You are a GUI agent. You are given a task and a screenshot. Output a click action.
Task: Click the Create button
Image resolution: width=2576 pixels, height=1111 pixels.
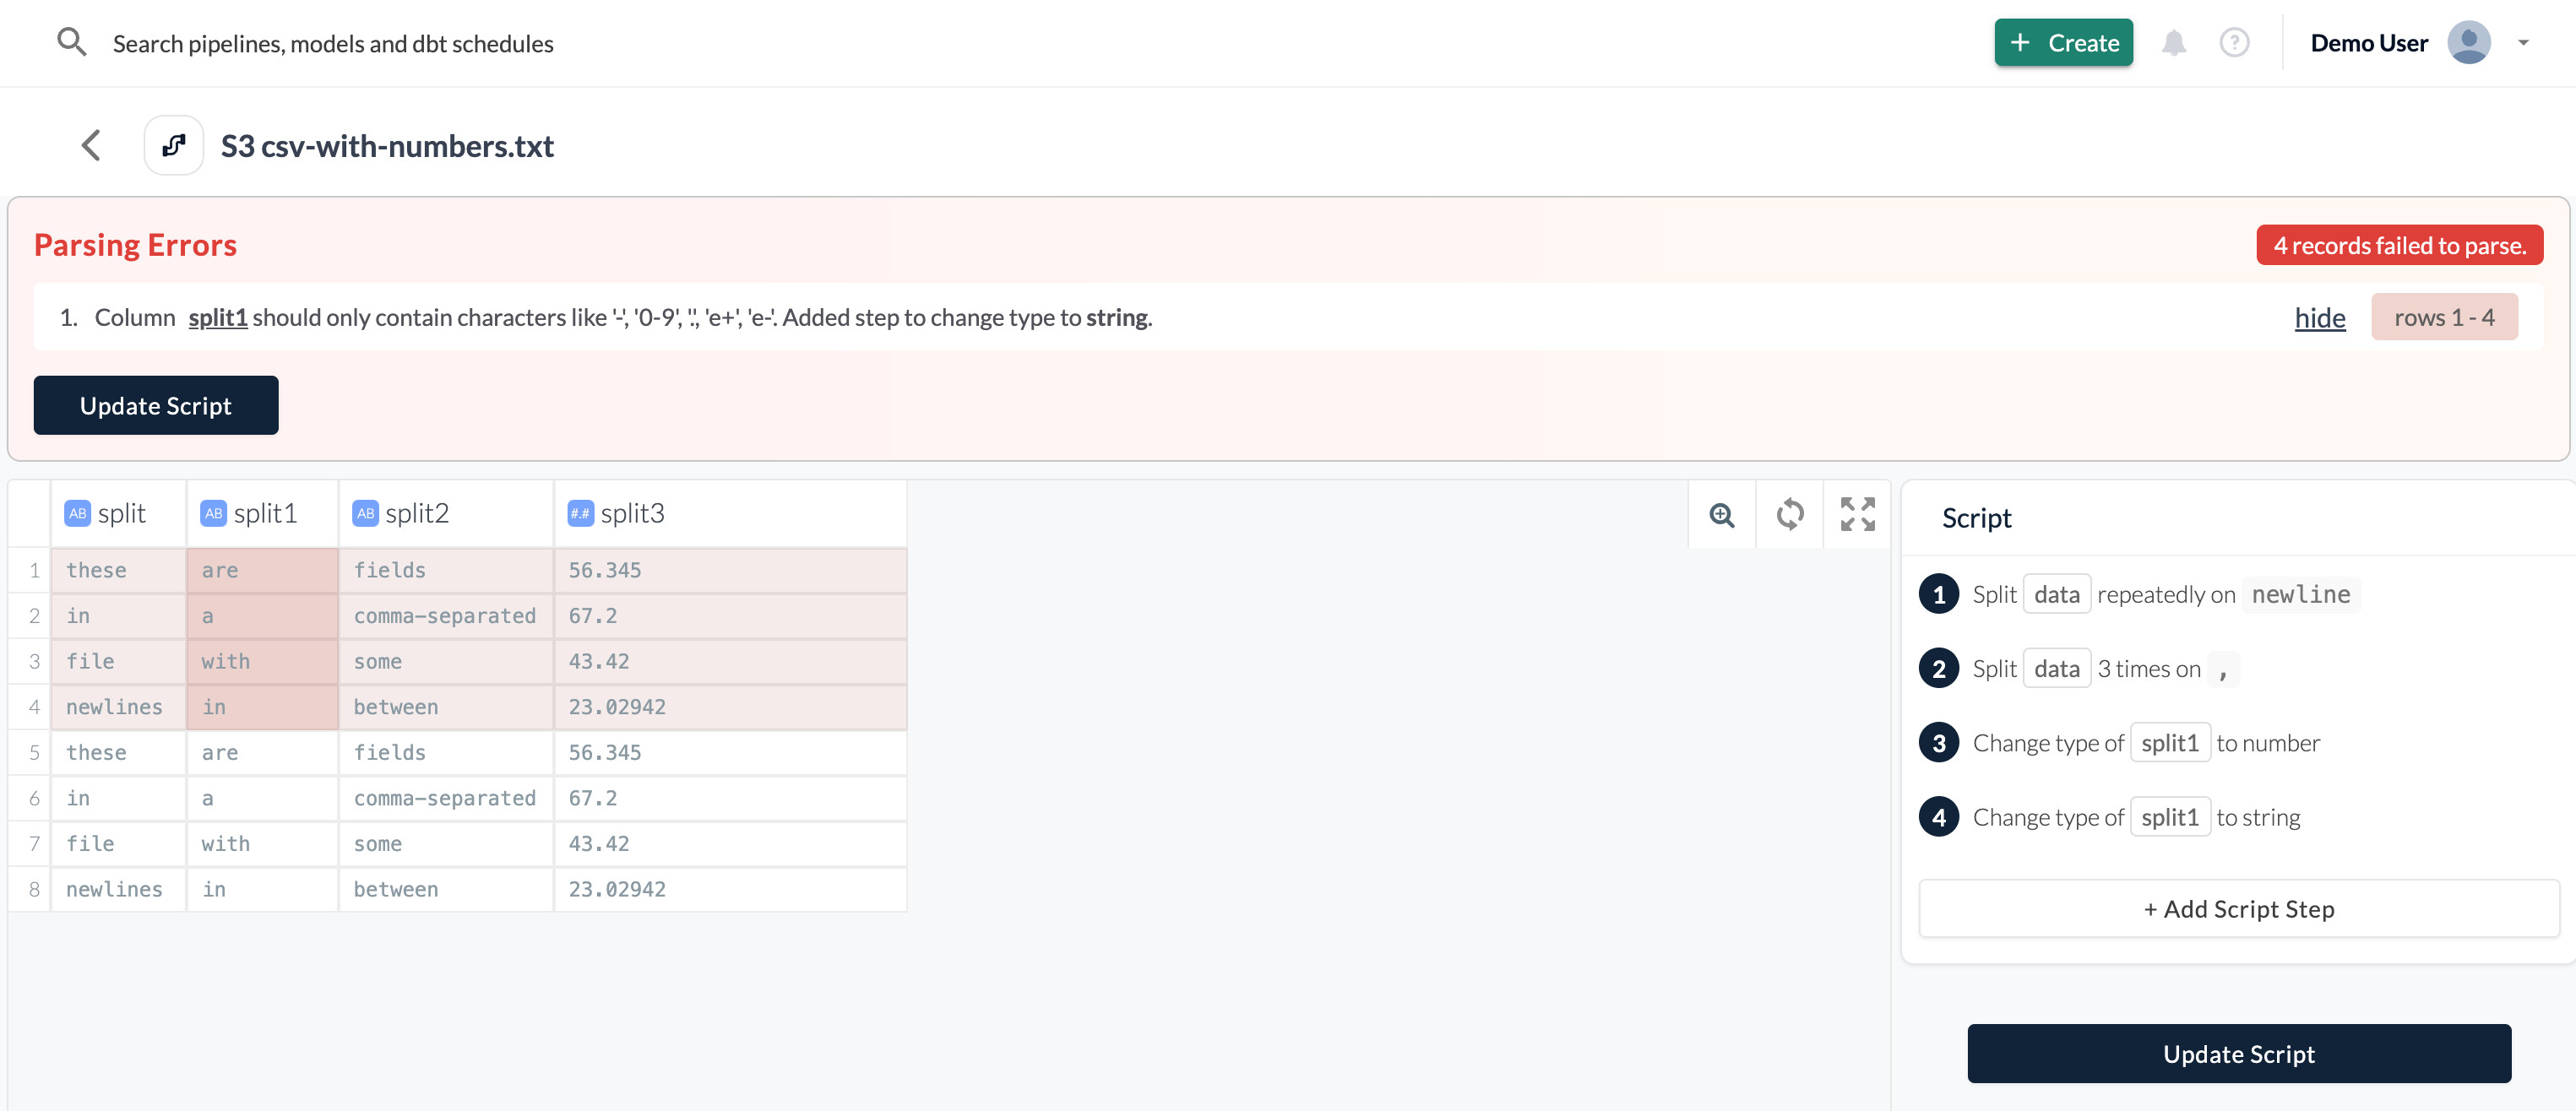[x=2063, y=42]
